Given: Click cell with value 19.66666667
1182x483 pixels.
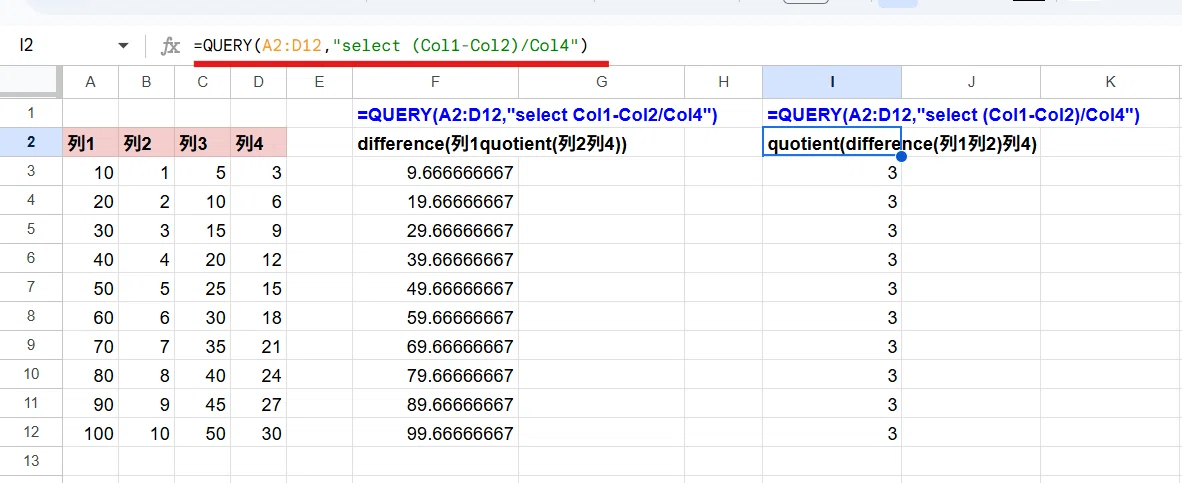Looking at the screenshot, I should pos(435,201).
